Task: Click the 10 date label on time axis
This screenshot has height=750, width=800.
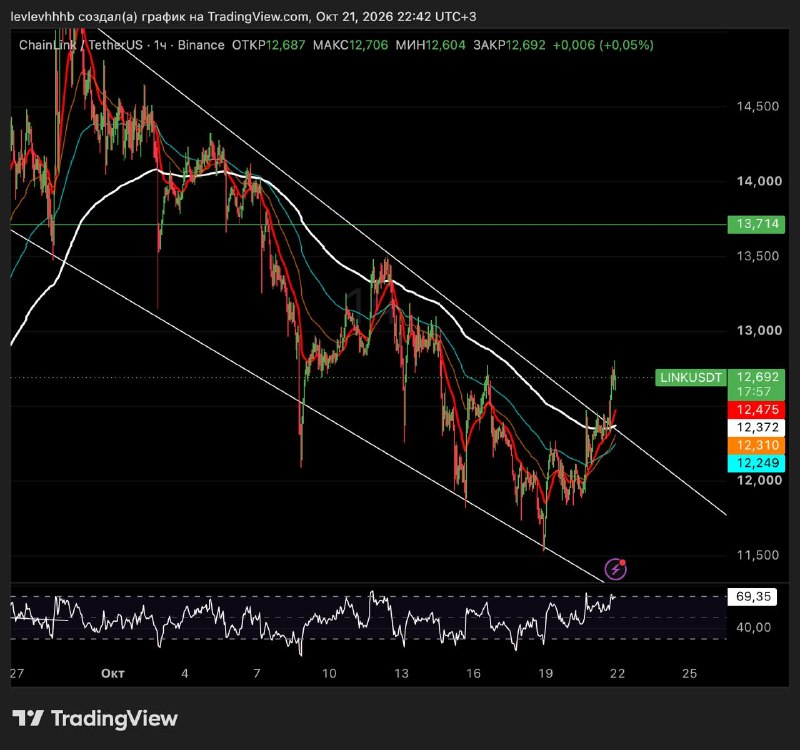Action: point(329,673)
